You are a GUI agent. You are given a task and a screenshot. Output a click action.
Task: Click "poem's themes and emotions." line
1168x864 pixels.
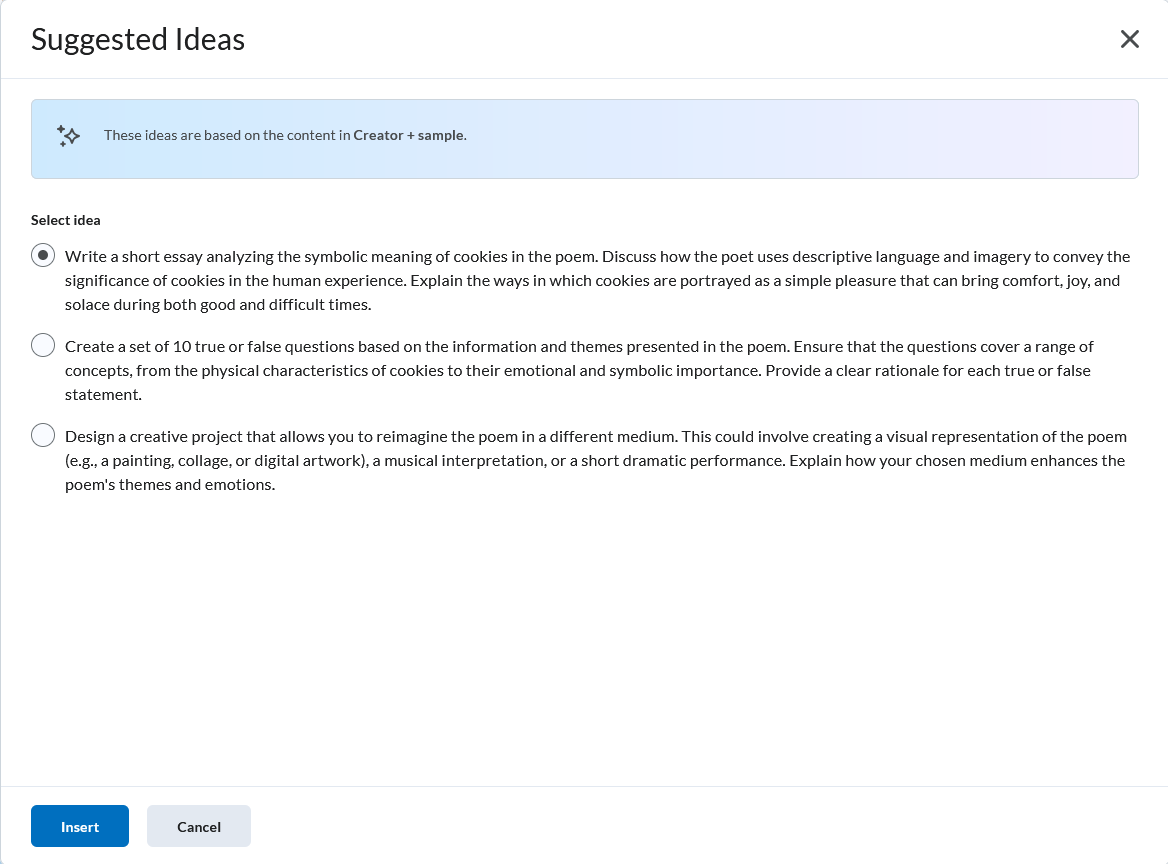point(170,485)
